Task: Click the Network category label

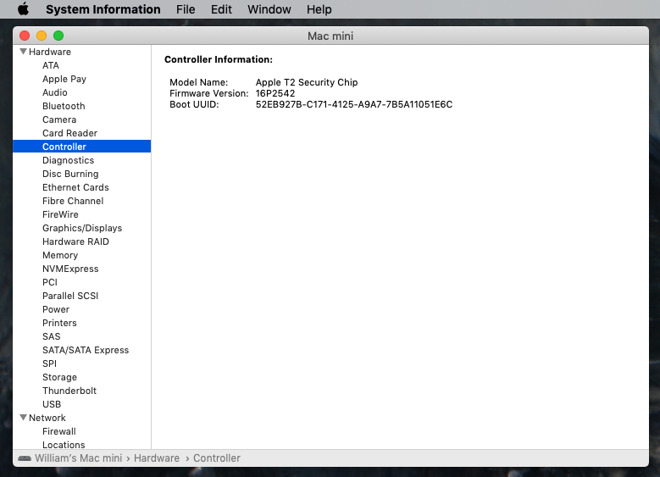Action: [47, 418]
